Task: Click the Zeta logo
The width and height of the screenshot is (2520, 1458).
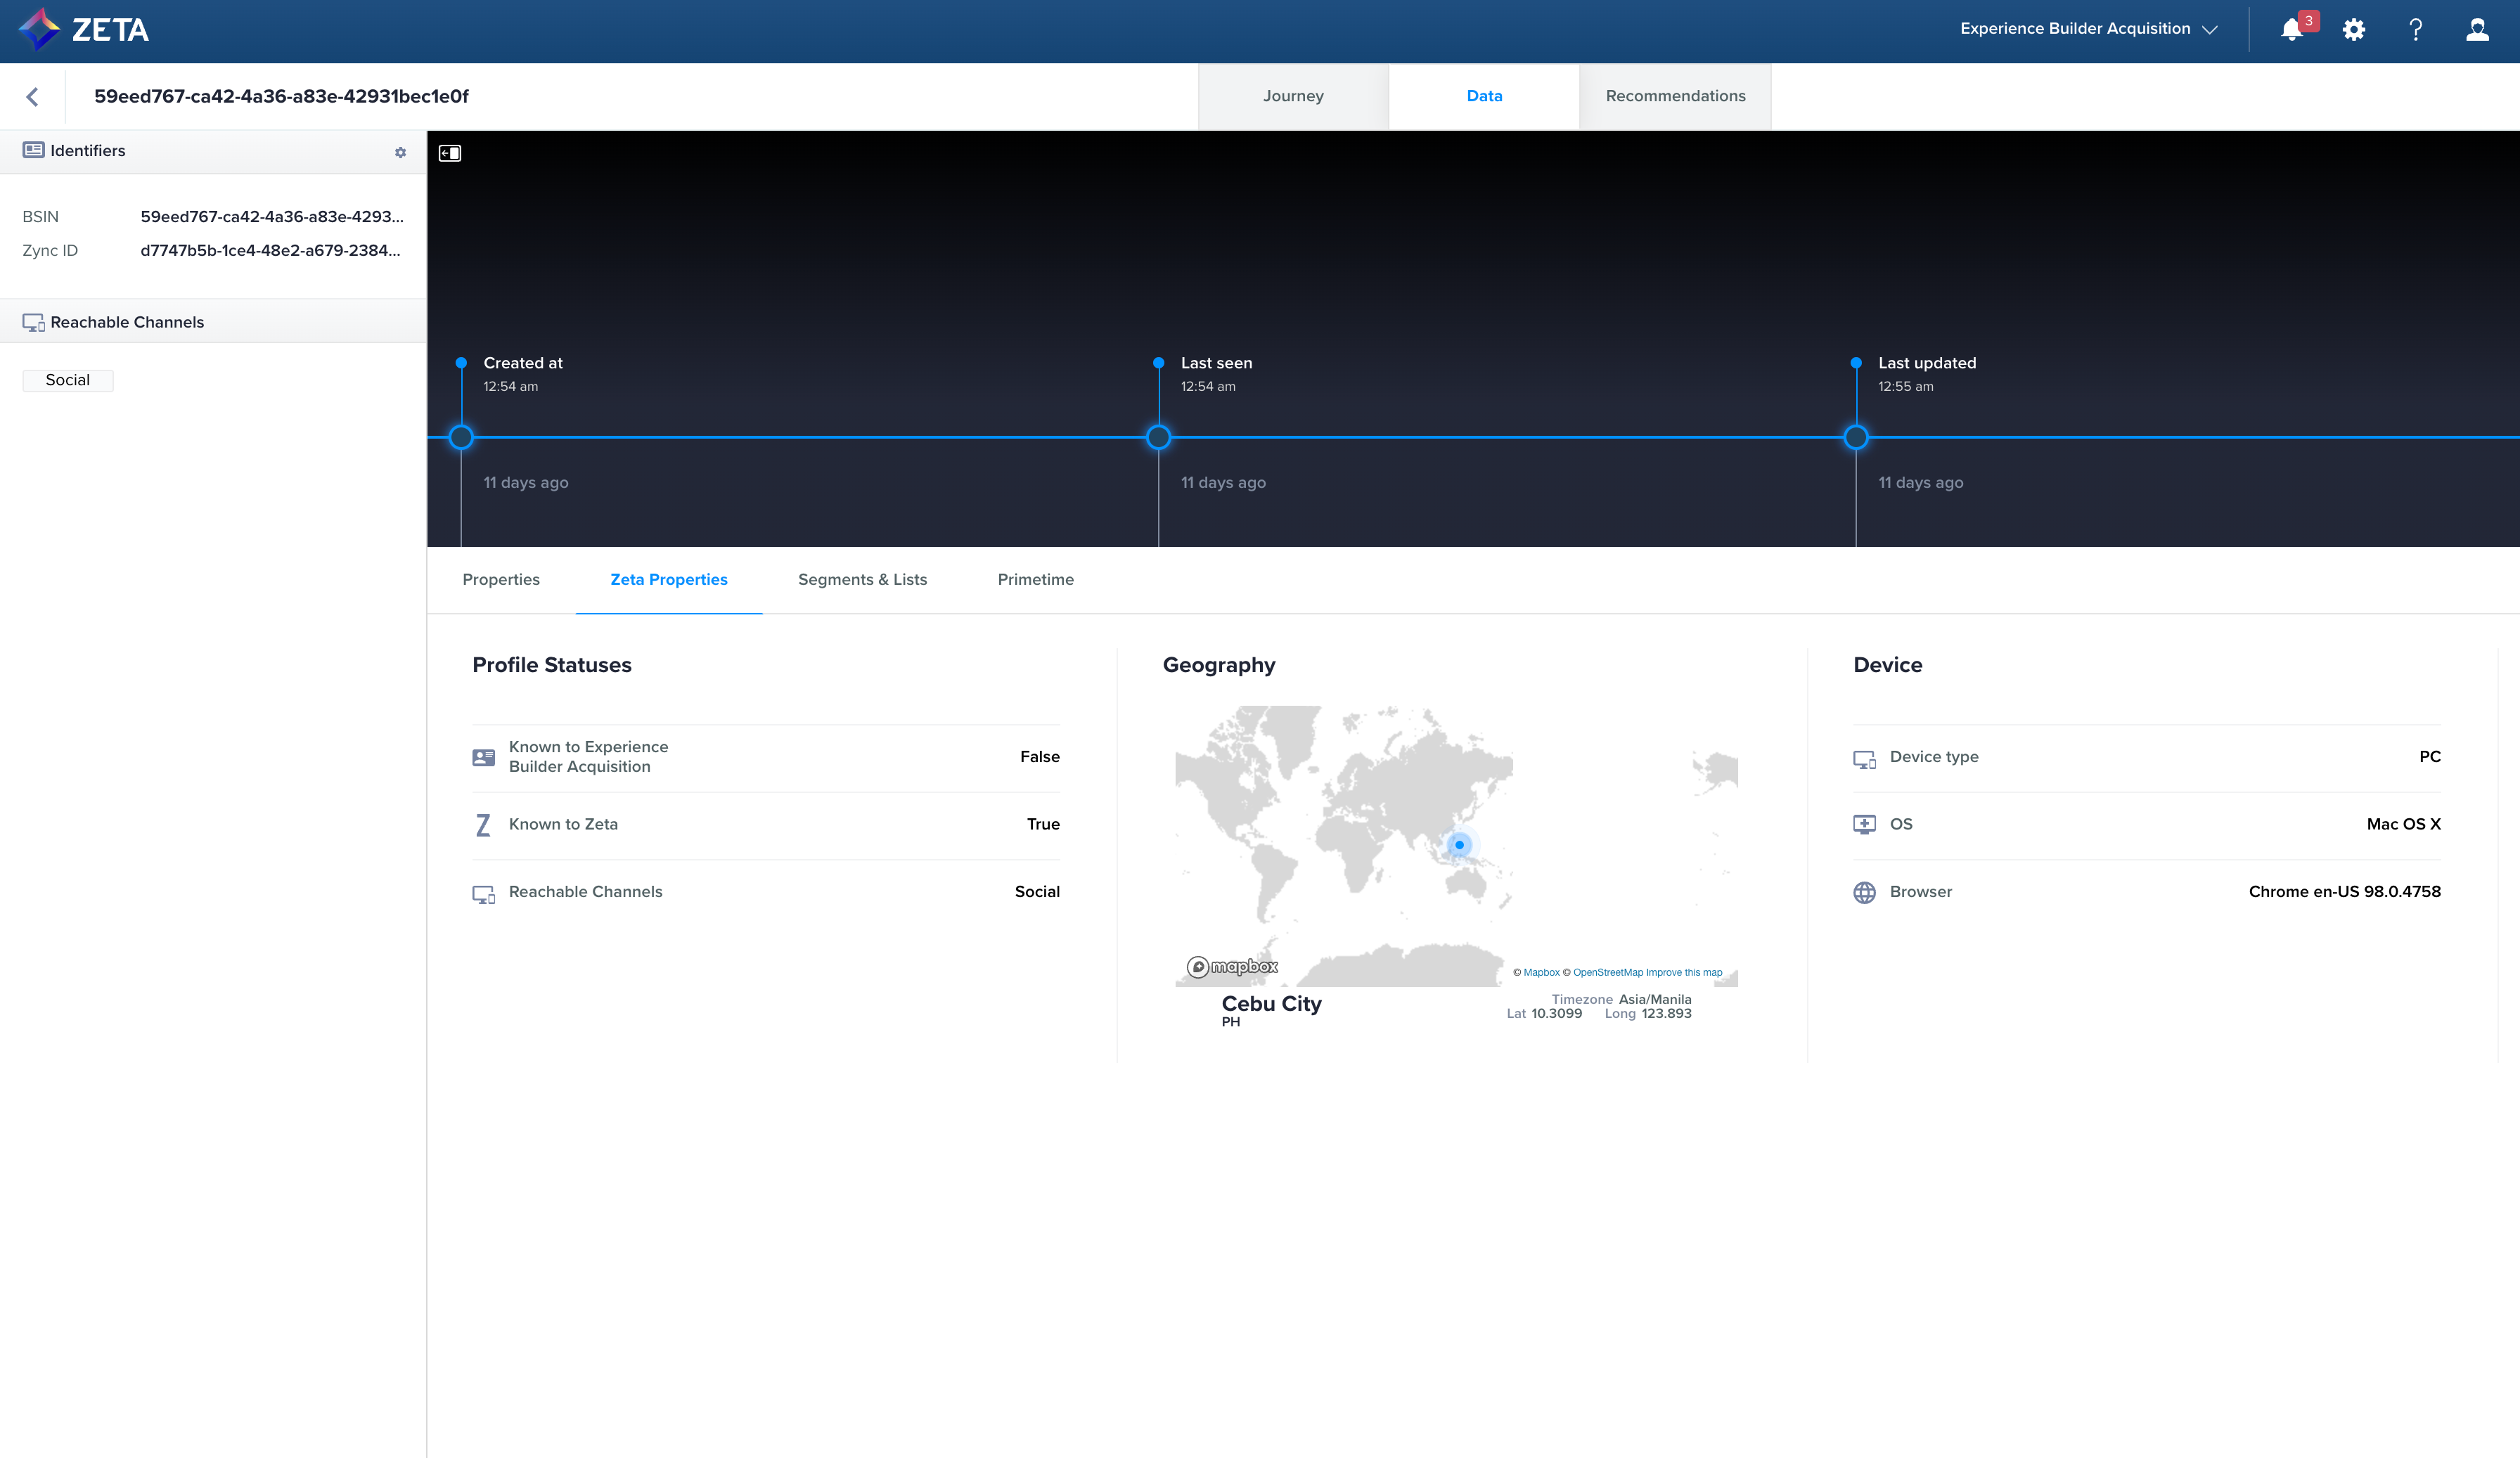Action: point(84,29)
